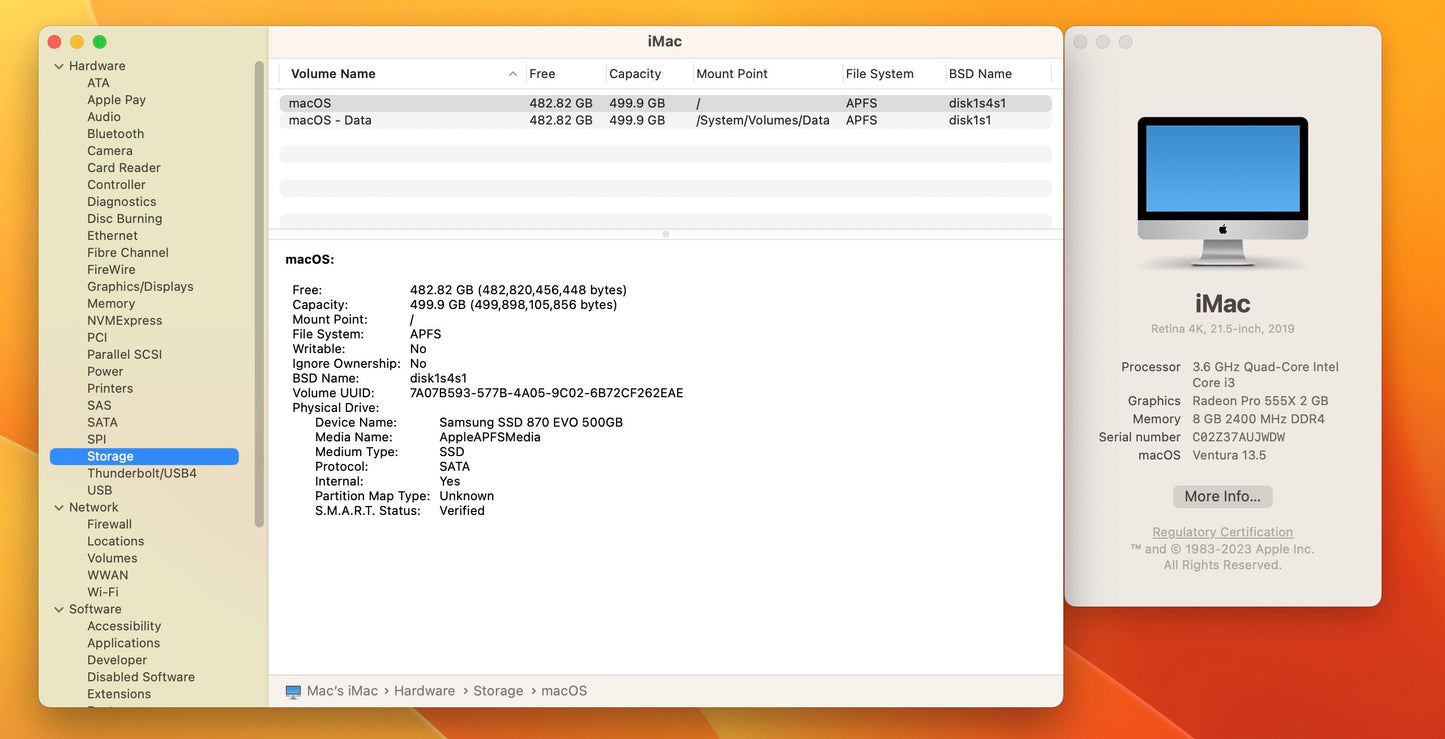Viewport: 1445px width, 739px height.
Task: Select the macOS volume row
Action: coord(665,103)
